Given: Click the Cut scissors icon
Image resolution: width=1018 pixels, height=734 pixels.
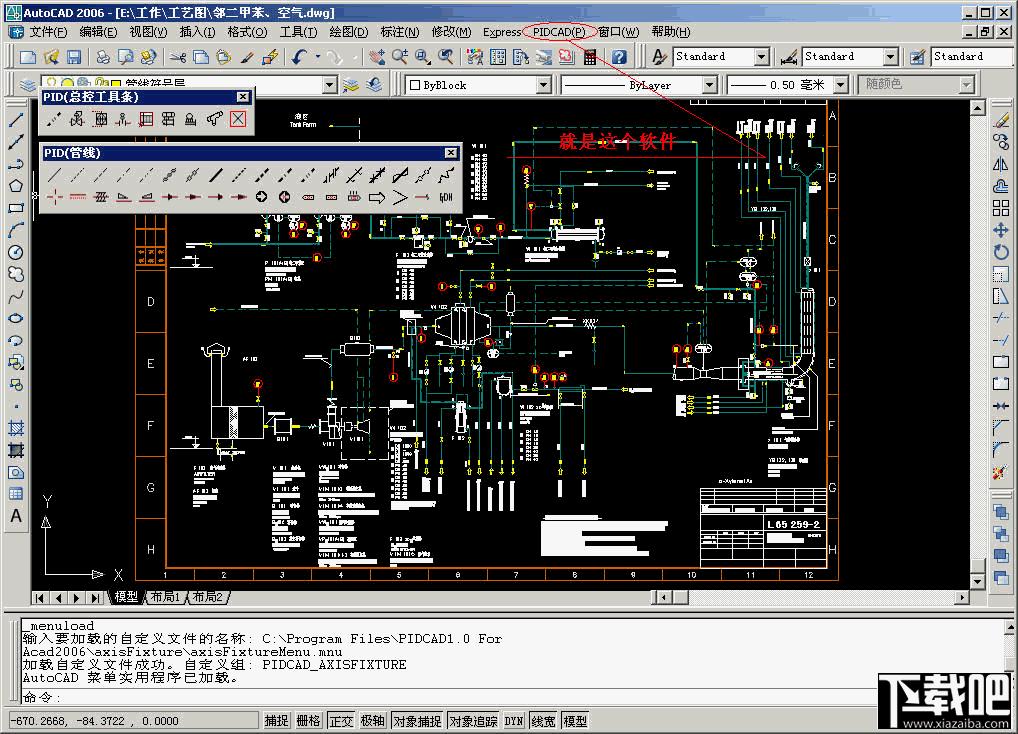Looking at the screenshot, I should [177, 57].
